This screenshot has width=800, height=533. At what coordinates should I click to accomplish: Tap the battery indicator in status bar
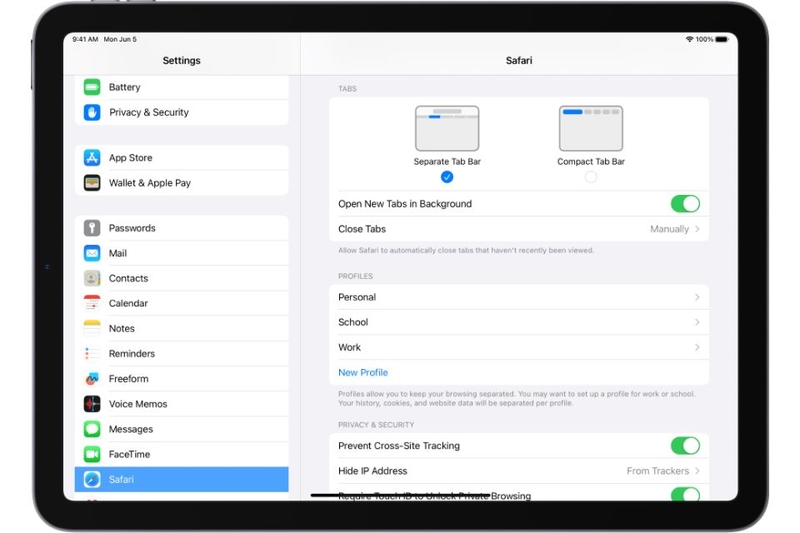point(721,39)
